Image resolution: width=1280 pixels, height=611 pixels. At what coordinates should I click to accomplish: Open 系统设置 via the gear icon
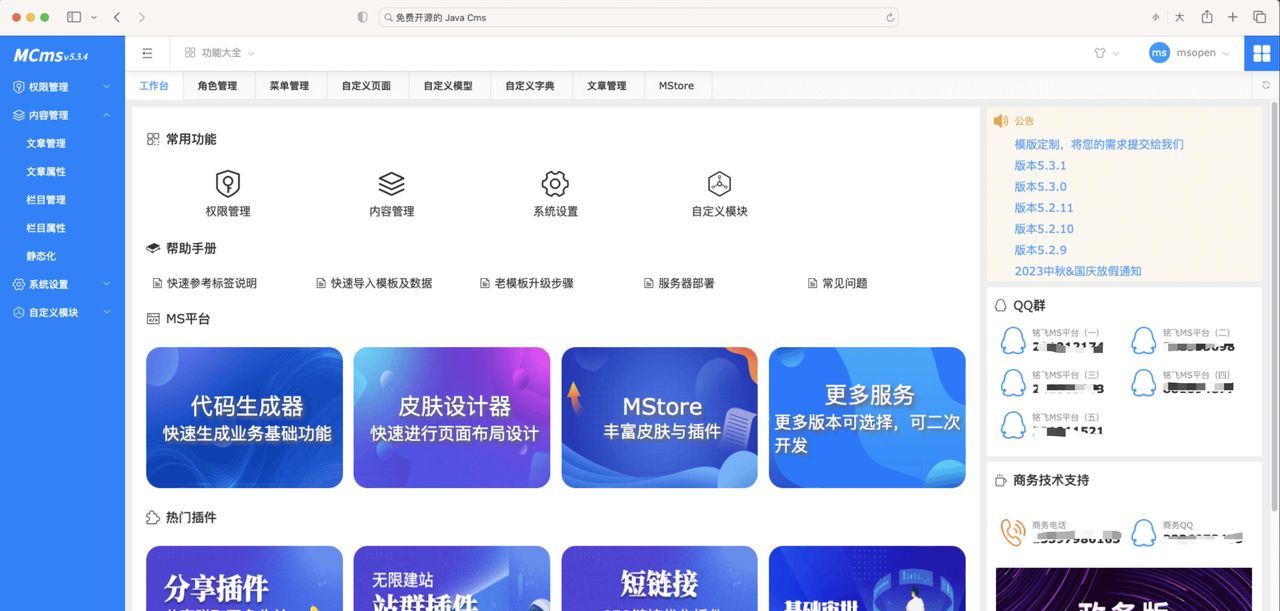[555, 185]
